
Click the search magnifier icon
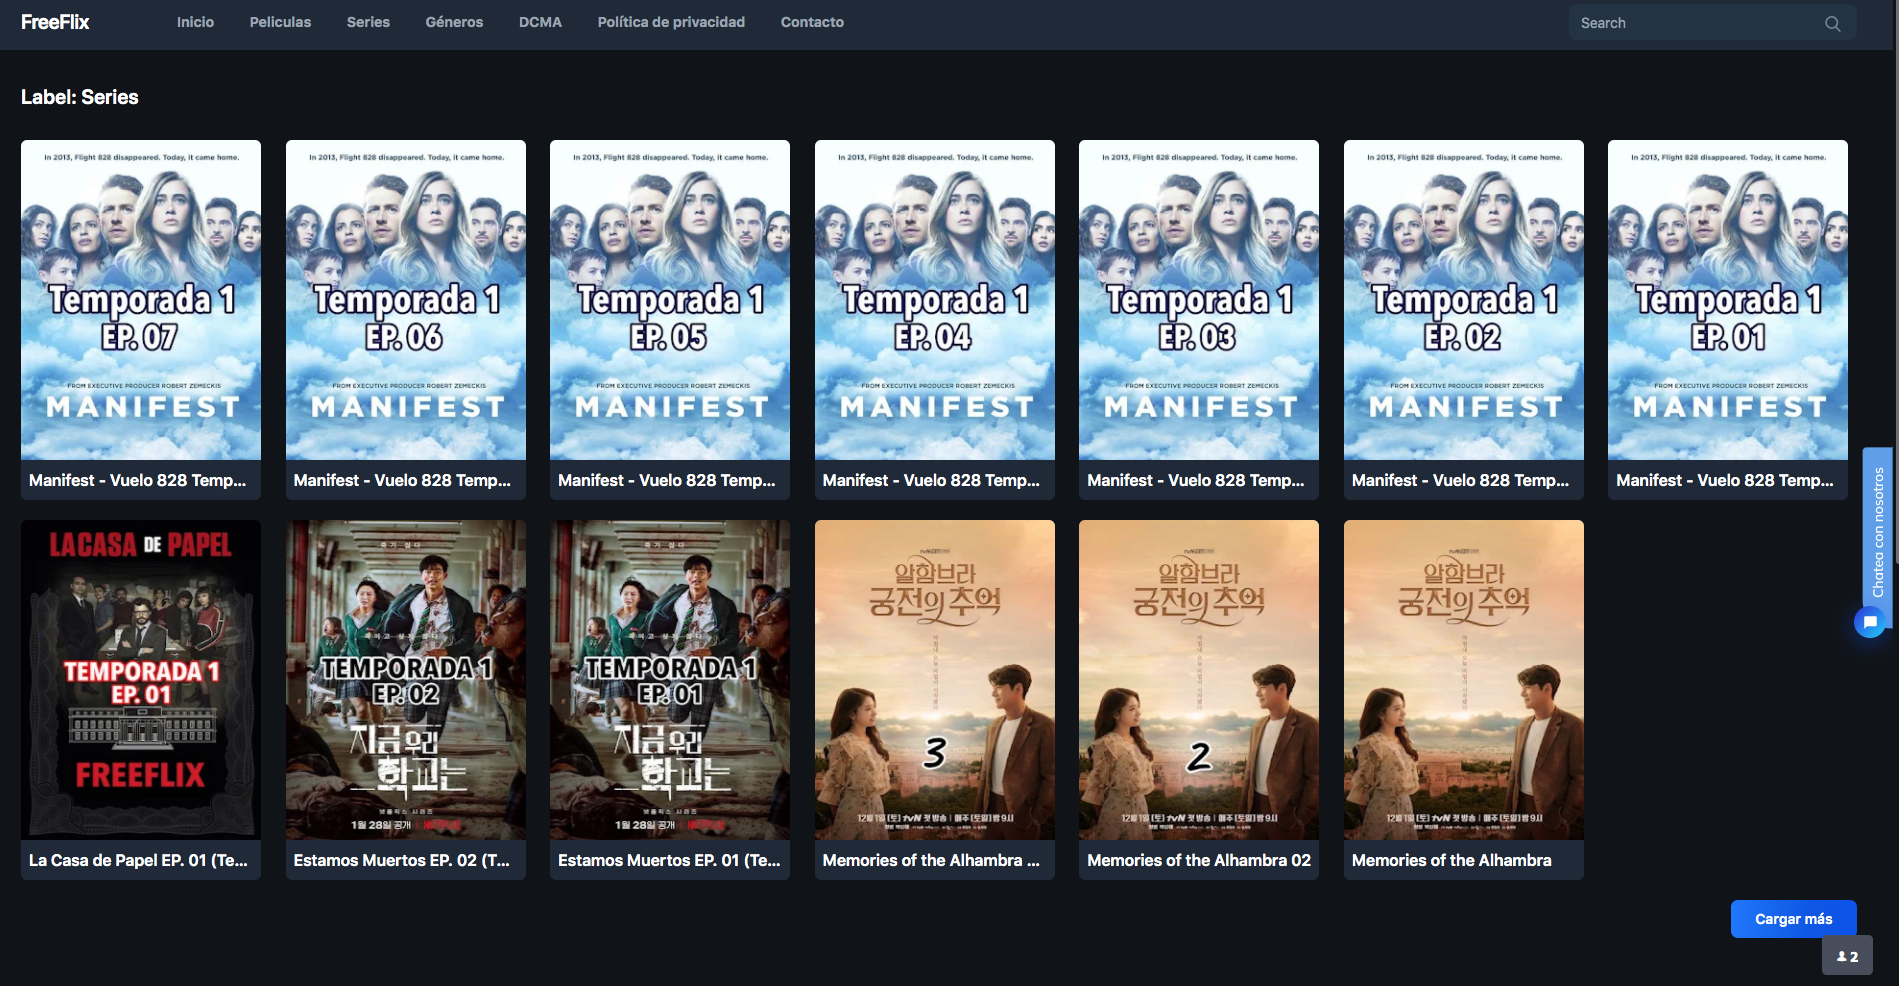pyautogui.click(x=1832, y=23)
